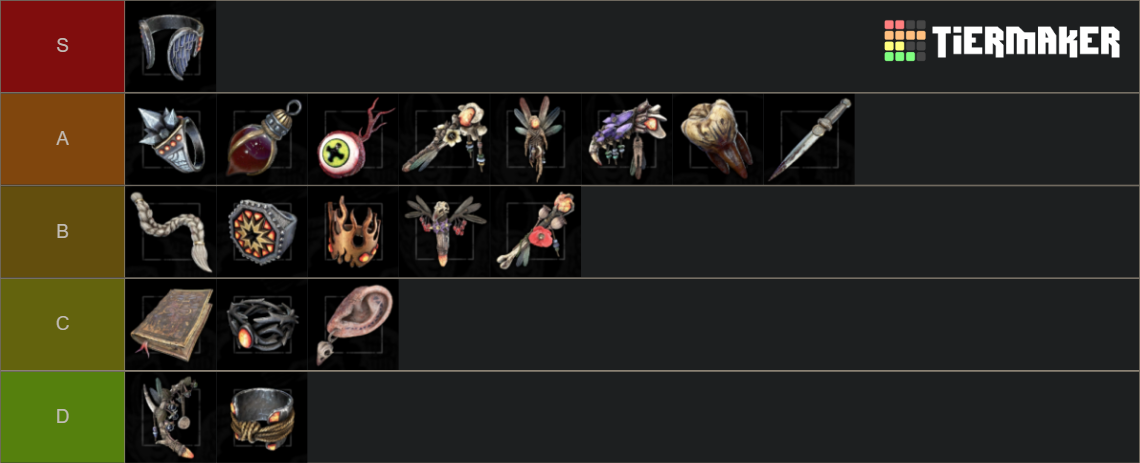Select the flaming crown item

[x=353, y=231]
